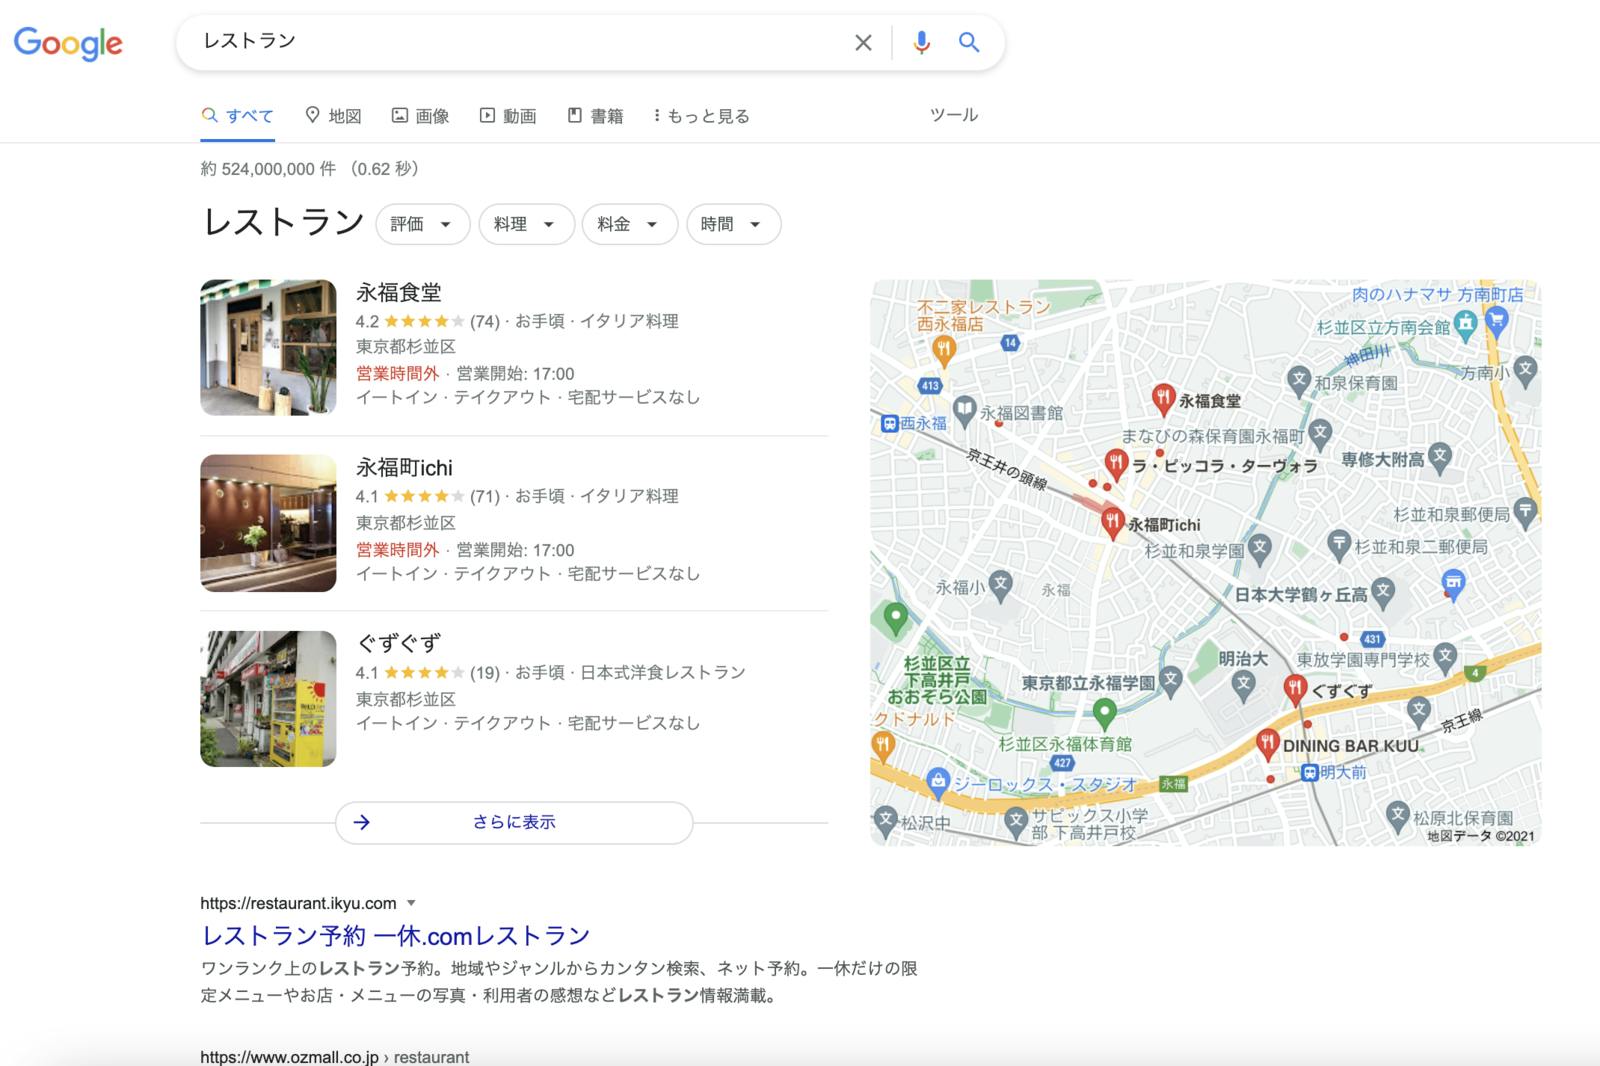Click the ジーロックス・スタジオ blue marker

point(937,782)
